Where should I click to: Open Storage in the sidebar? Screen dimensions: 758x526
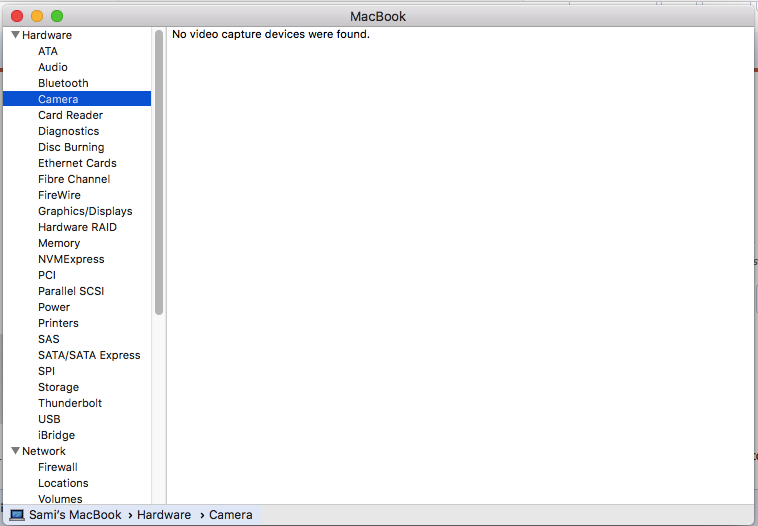coord(58,387)
